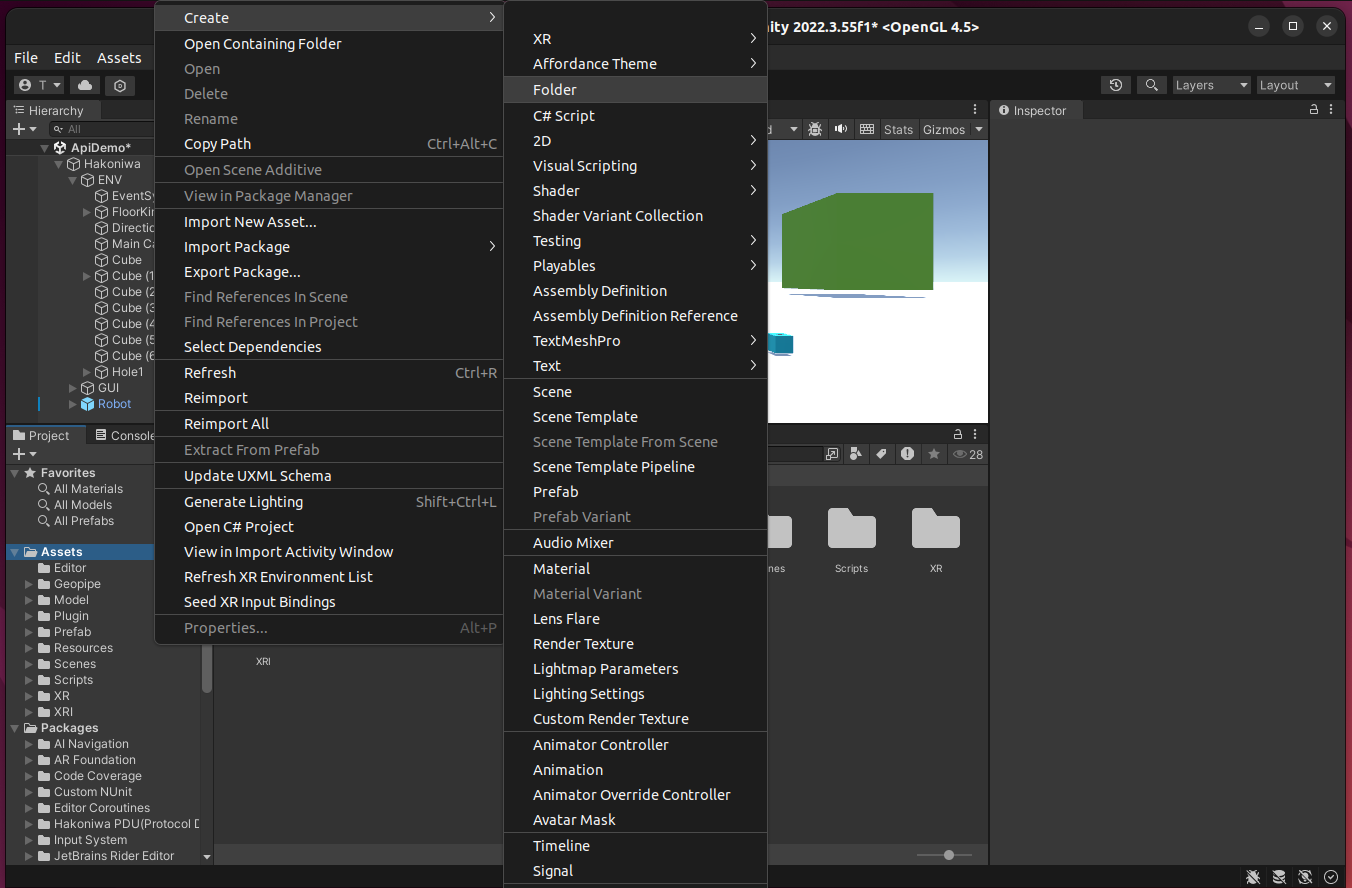
Task: Open the Project panel kebab menu
Action: [x=975, y=434]
